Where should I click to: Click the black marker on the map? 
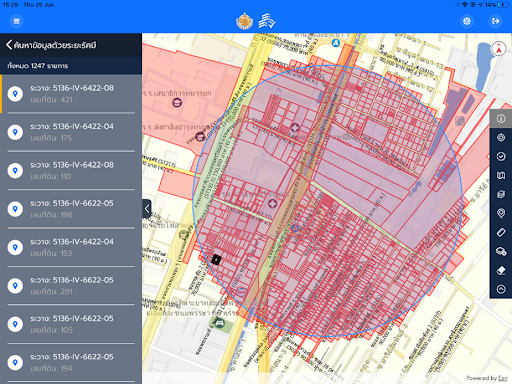pos(216,259)
